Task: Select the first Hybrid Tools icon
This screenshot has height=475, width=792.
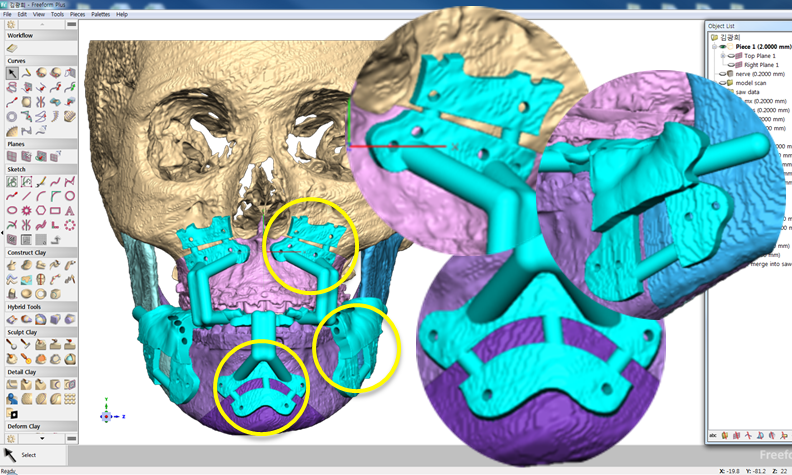Action: pyautogui.click(x=12, y=320)
